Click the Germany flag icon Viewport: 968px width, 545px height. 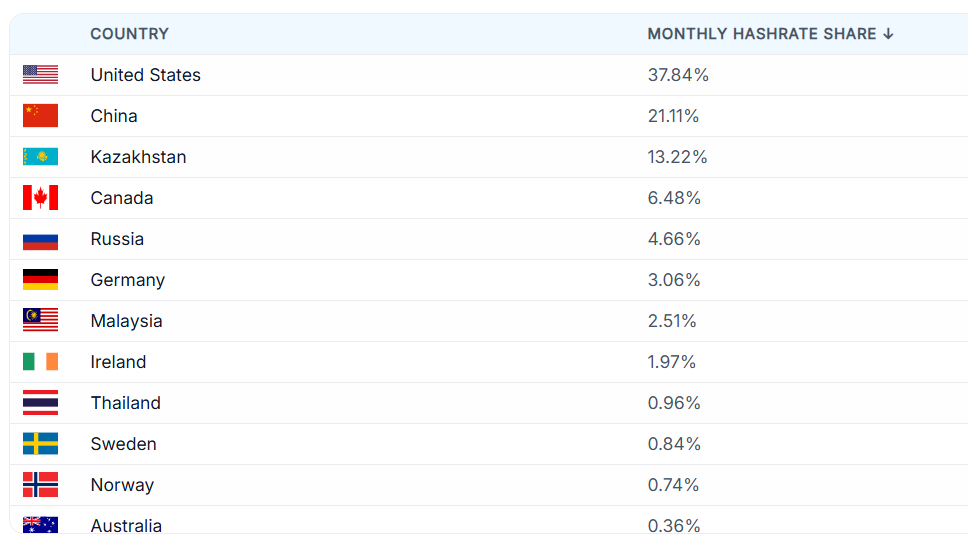click(x=40, y=280)
